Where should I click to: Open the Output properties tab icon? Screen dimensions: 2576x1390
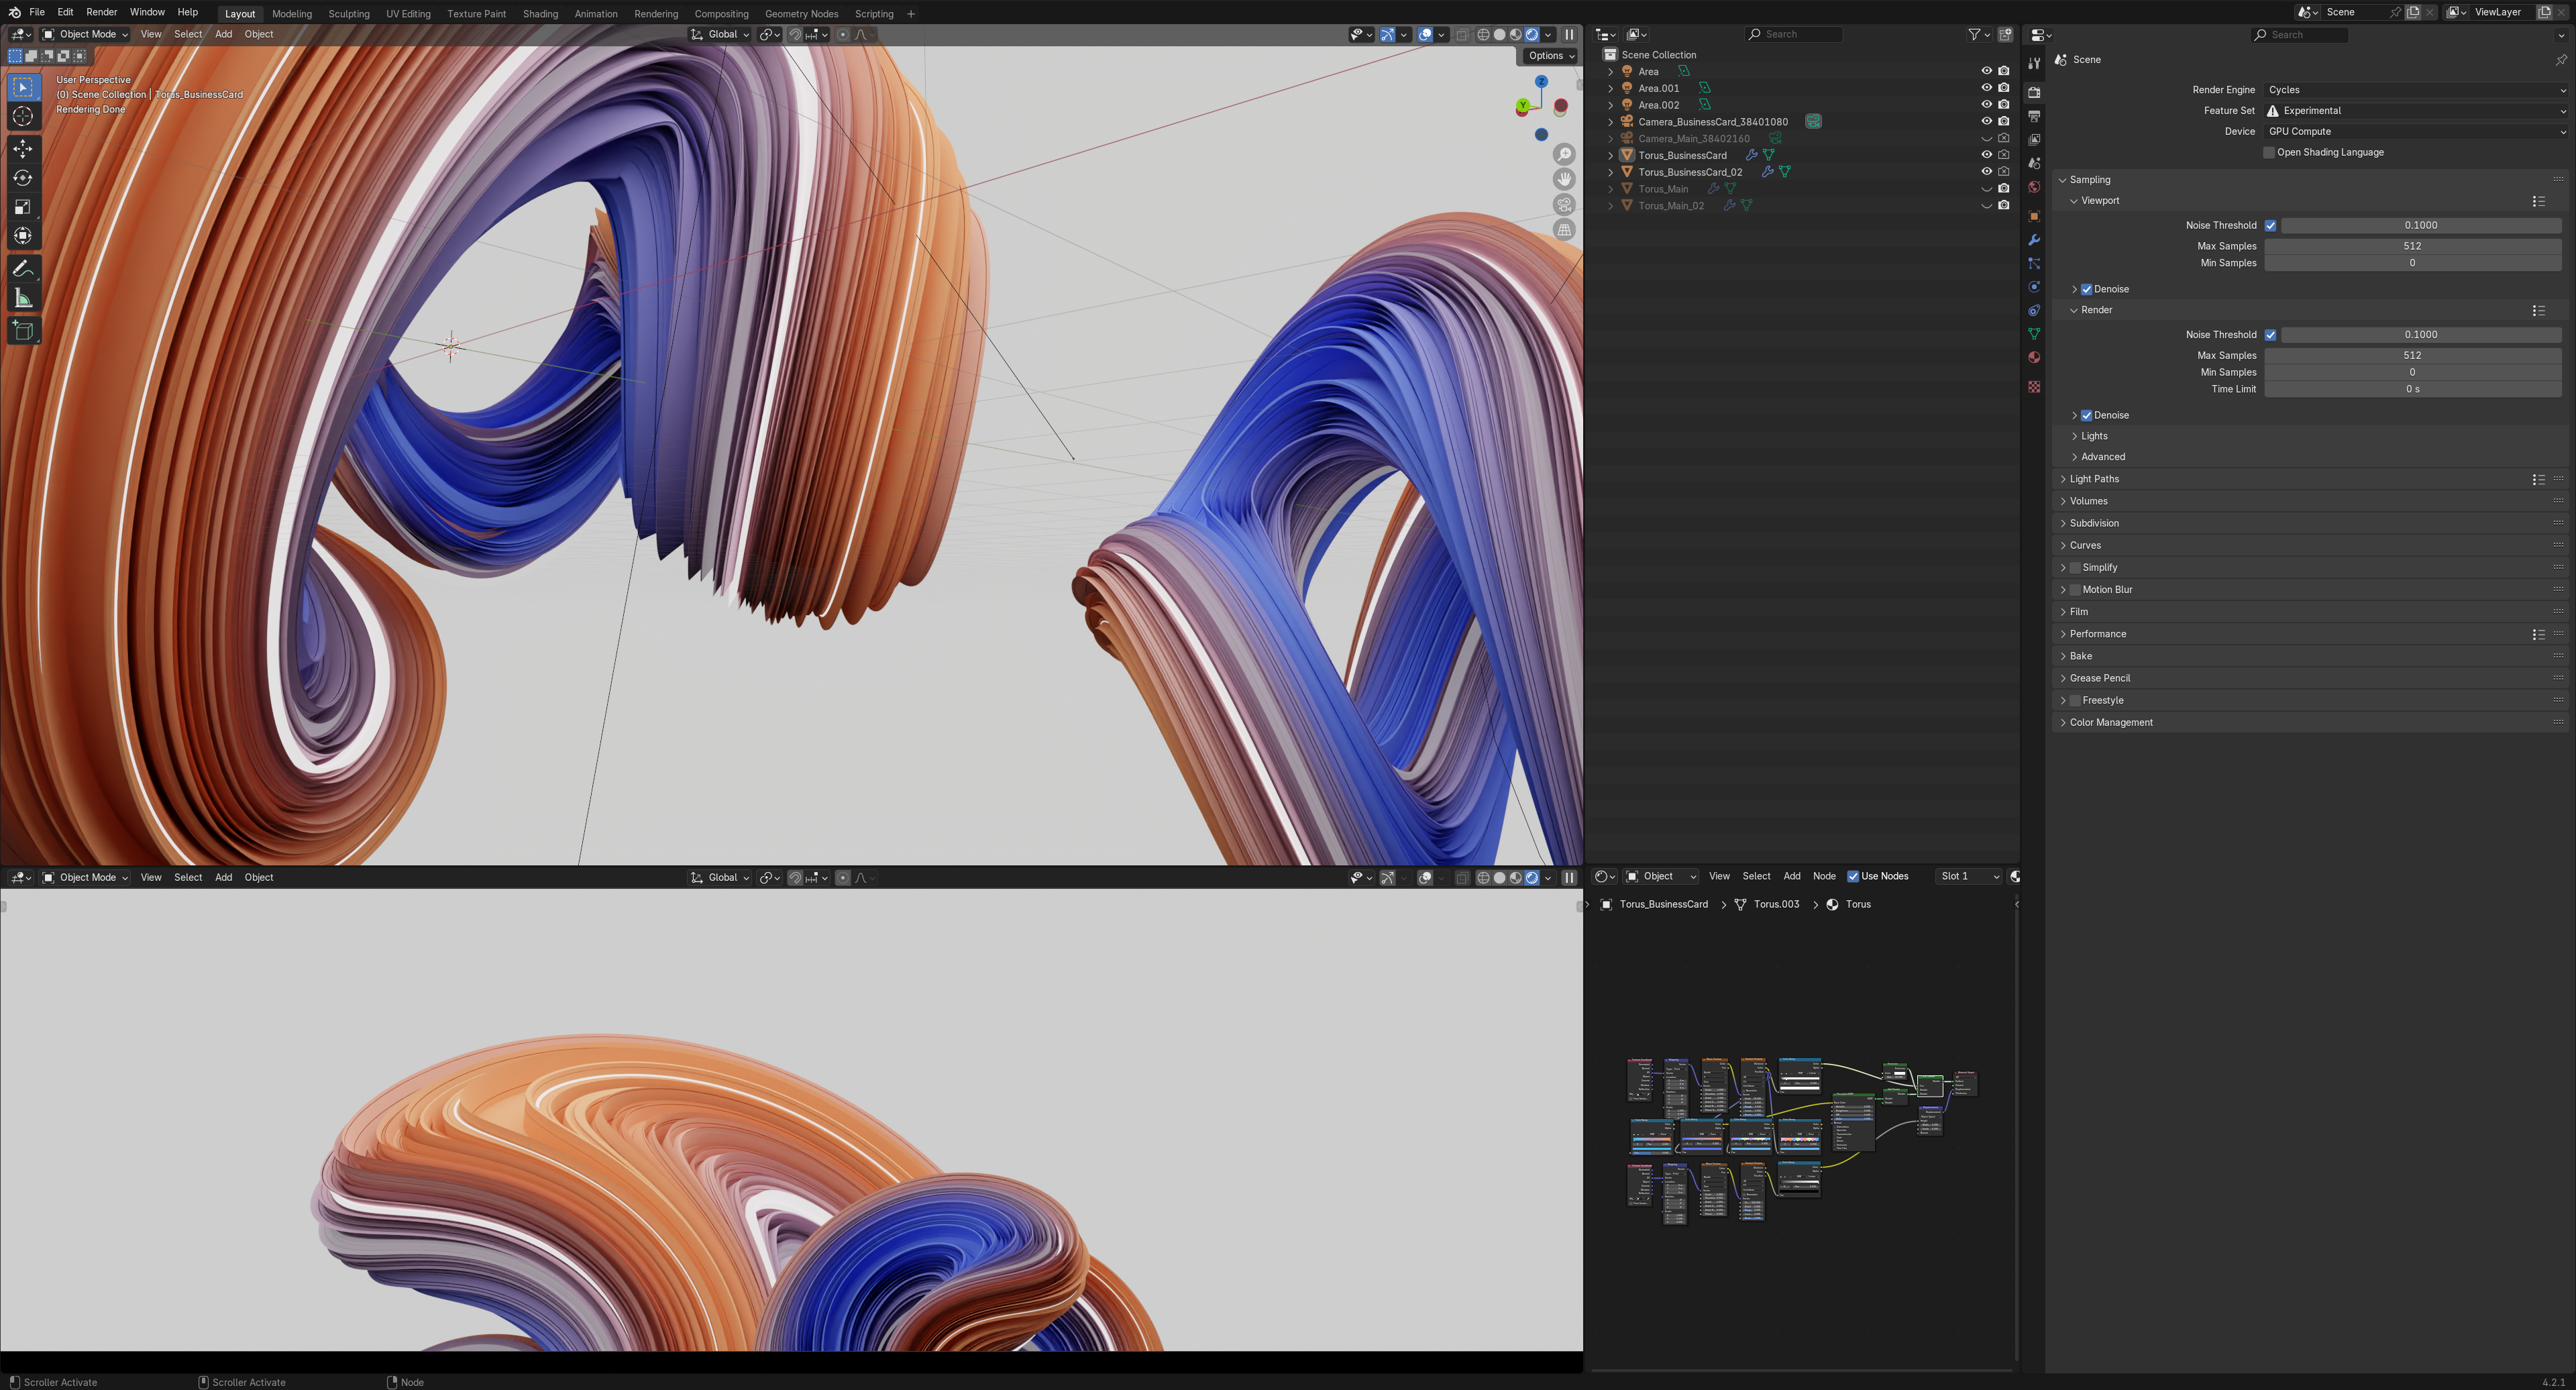click(x=2034, y=116)
